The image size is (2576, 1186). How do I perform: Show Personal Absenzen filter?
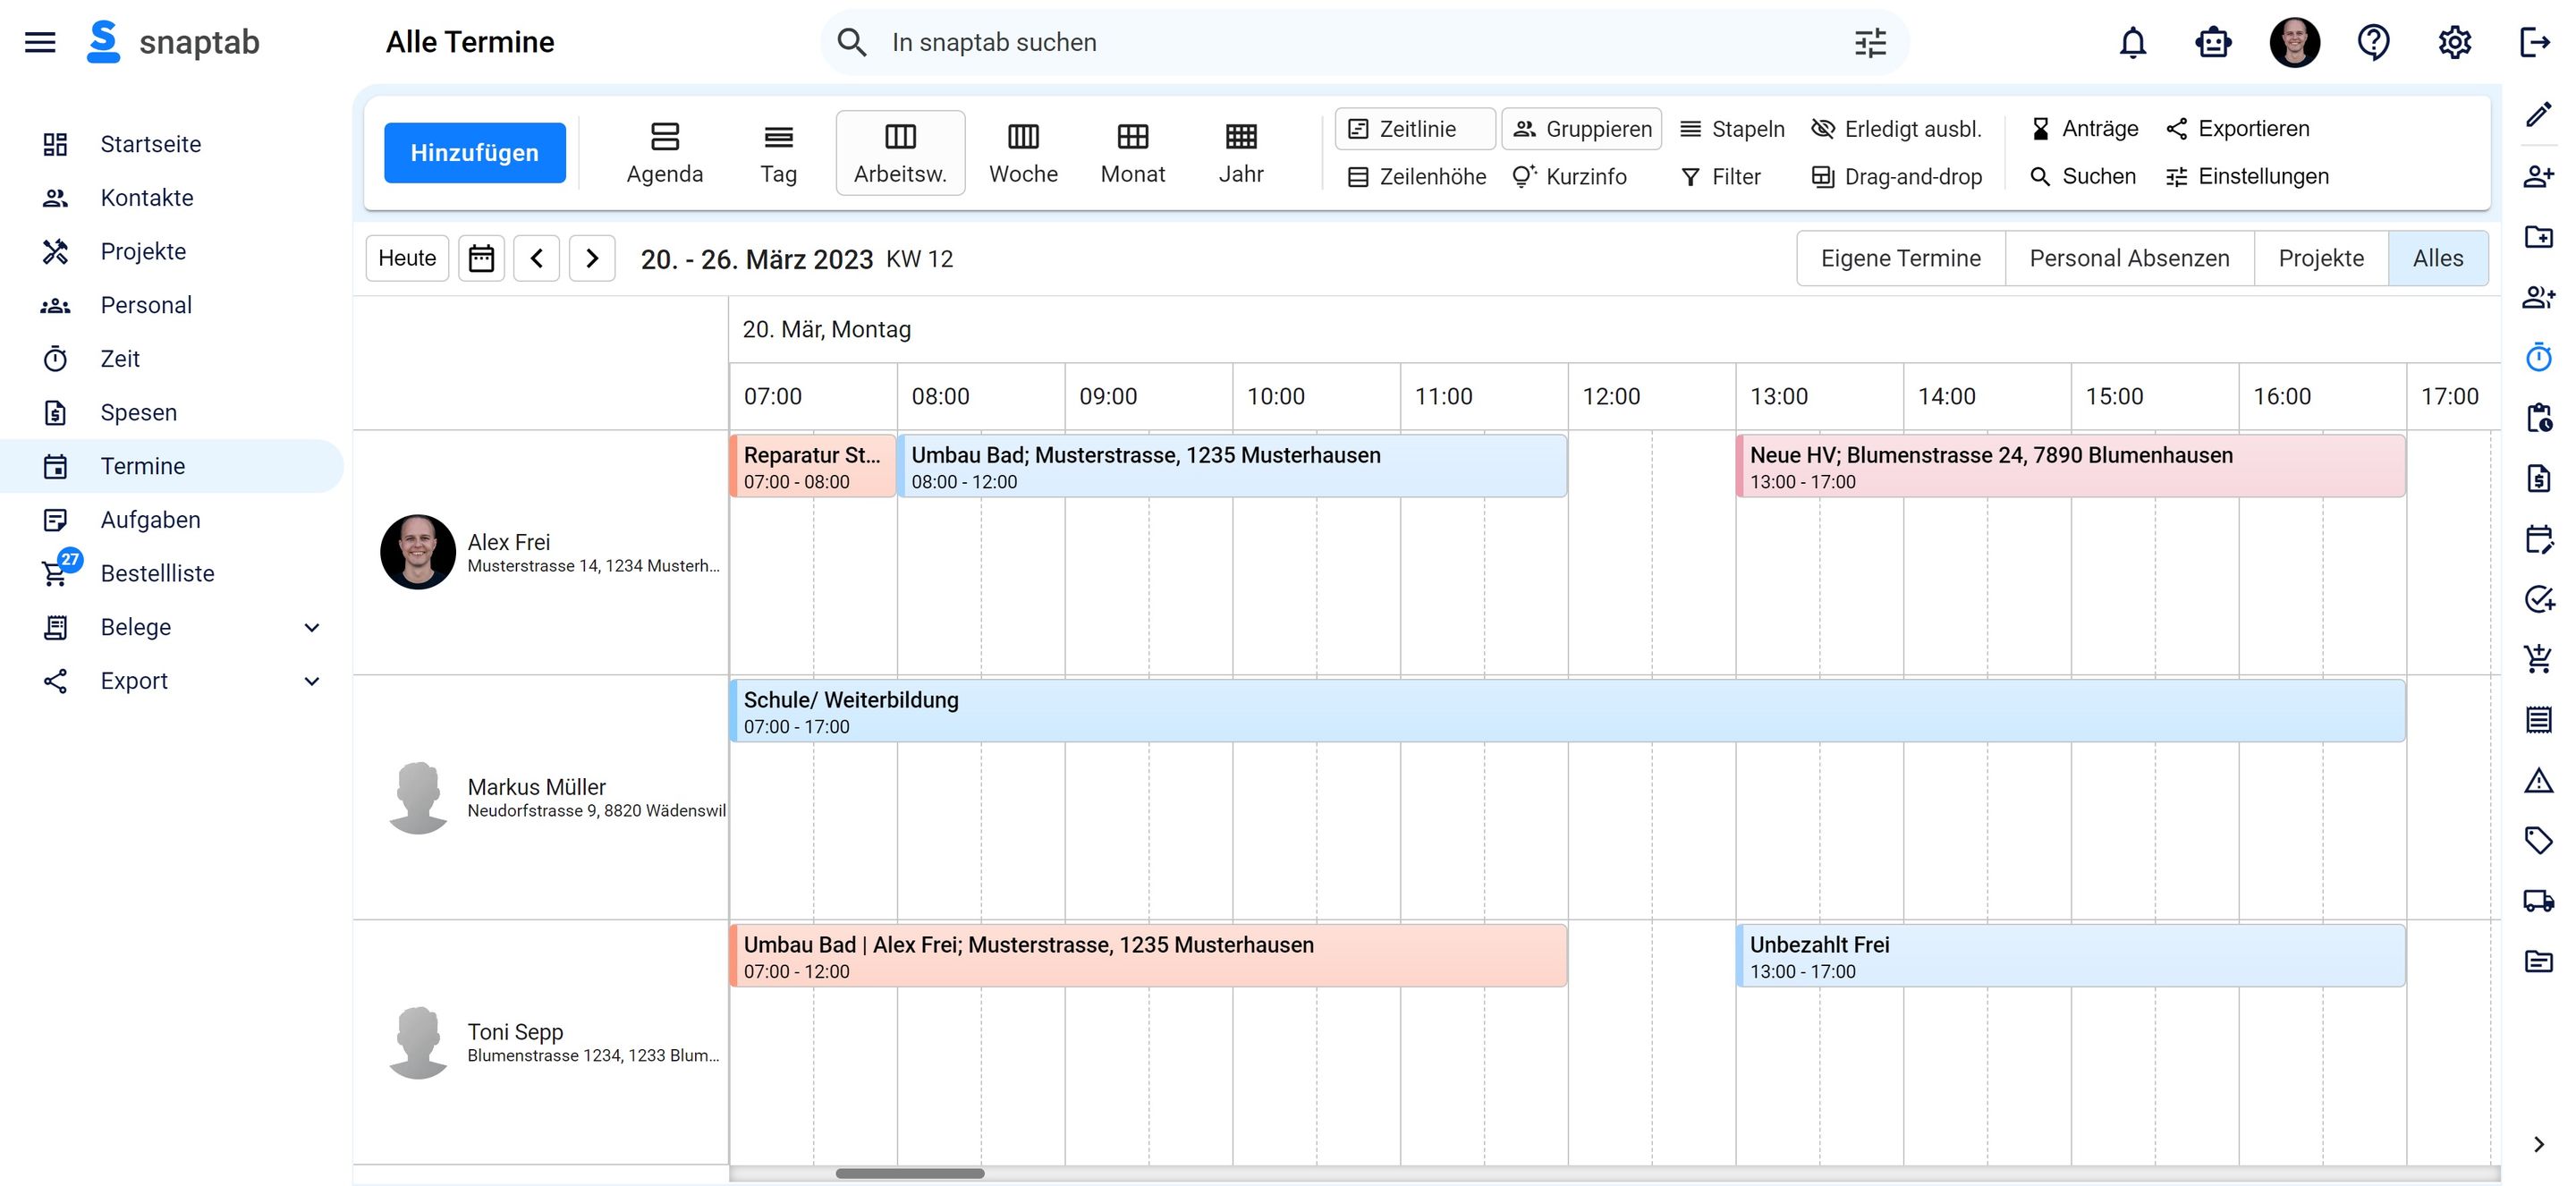pos(2129,258)
